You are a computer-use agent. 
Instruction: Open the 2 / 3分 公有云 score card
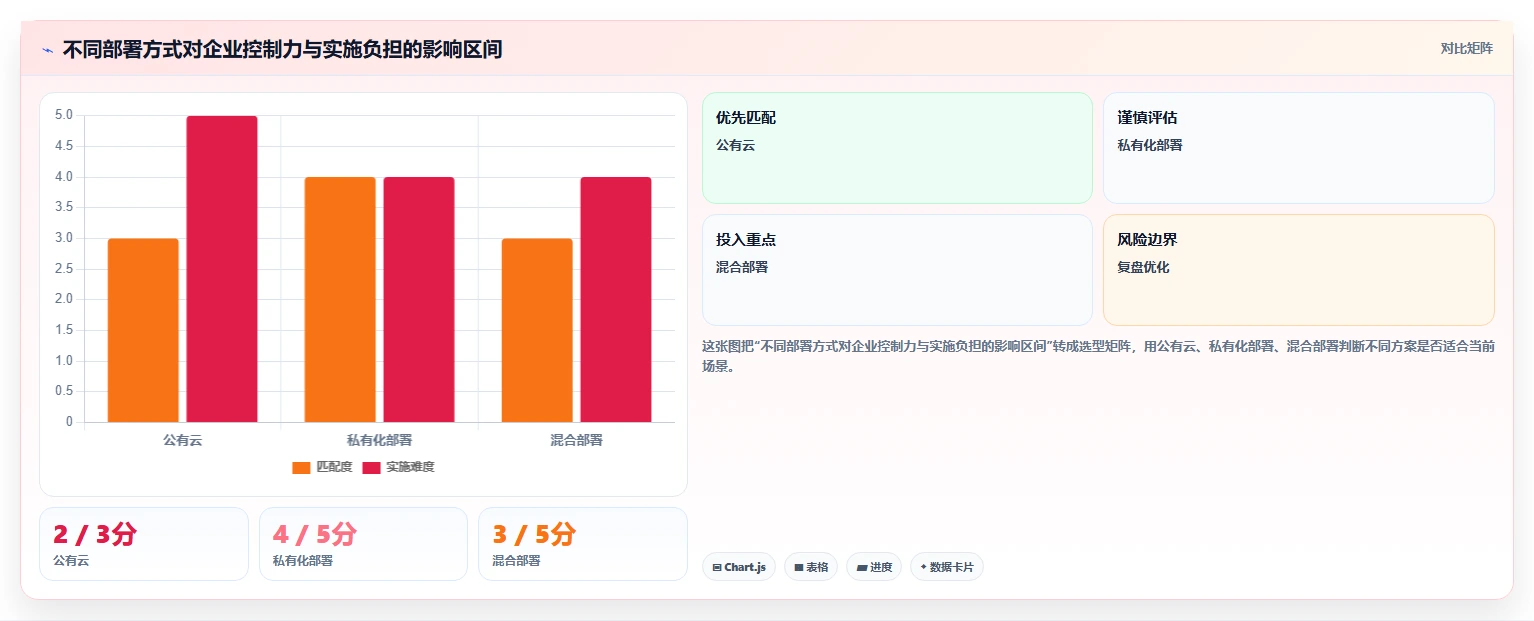tap(144, 544)
